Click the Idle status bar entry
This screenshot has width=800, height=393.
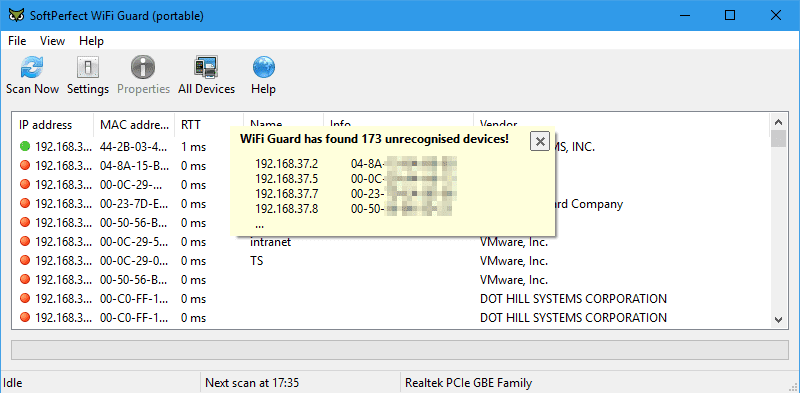click(13, 383)
